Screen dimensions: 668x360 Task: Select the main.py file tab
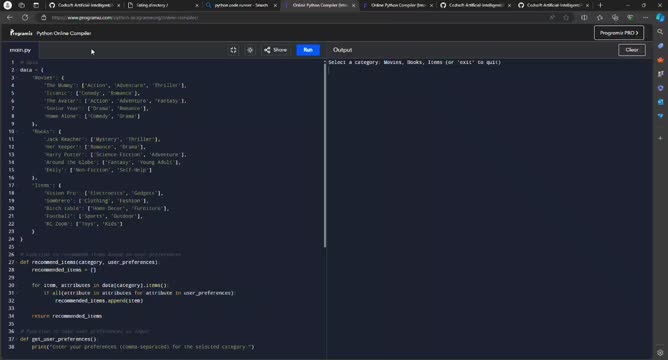pyautogui.click(x=20, y=50)
